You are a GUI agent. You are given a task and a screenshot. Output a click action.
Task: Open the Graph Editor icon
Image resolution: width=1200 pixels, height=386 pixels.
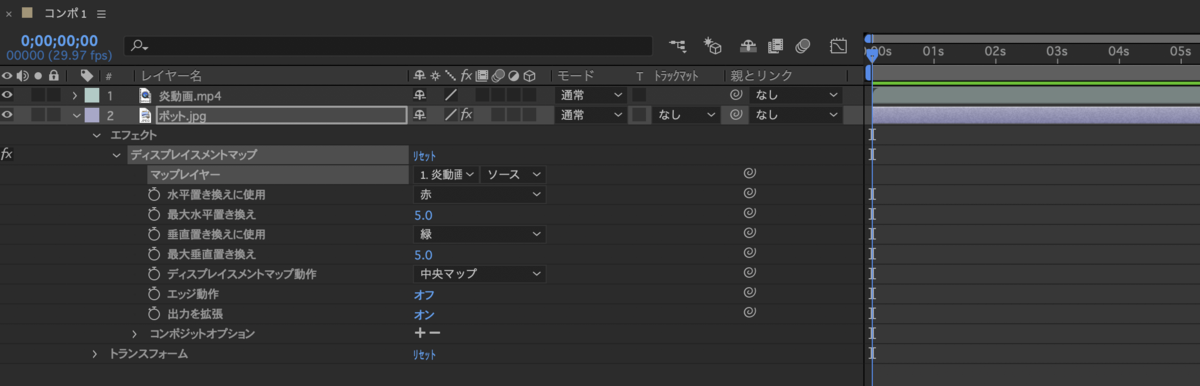(838, 45)
